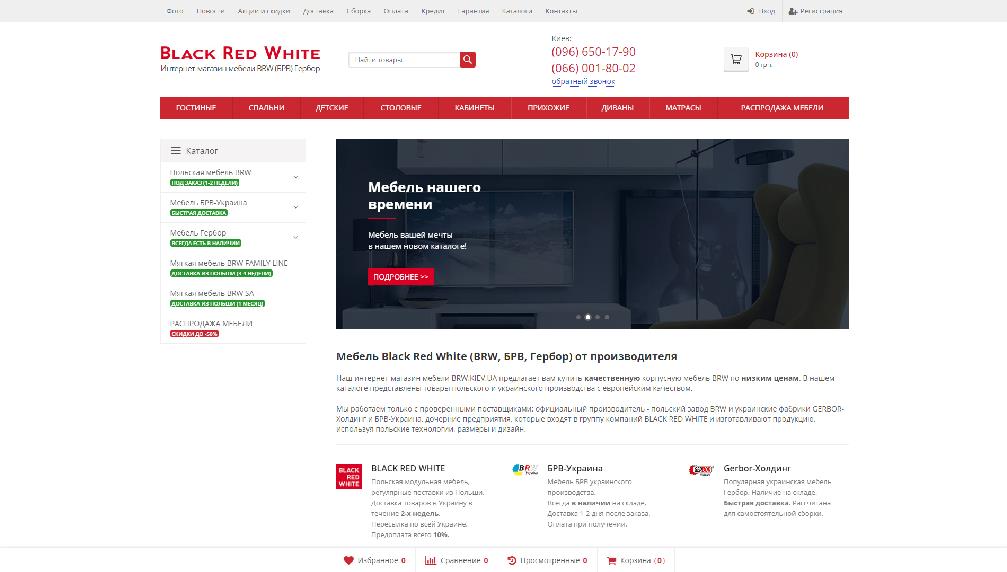The image size is (1007, 572).
Task: Click the login arrow icon beside Вход
Action: coord(750,11)
